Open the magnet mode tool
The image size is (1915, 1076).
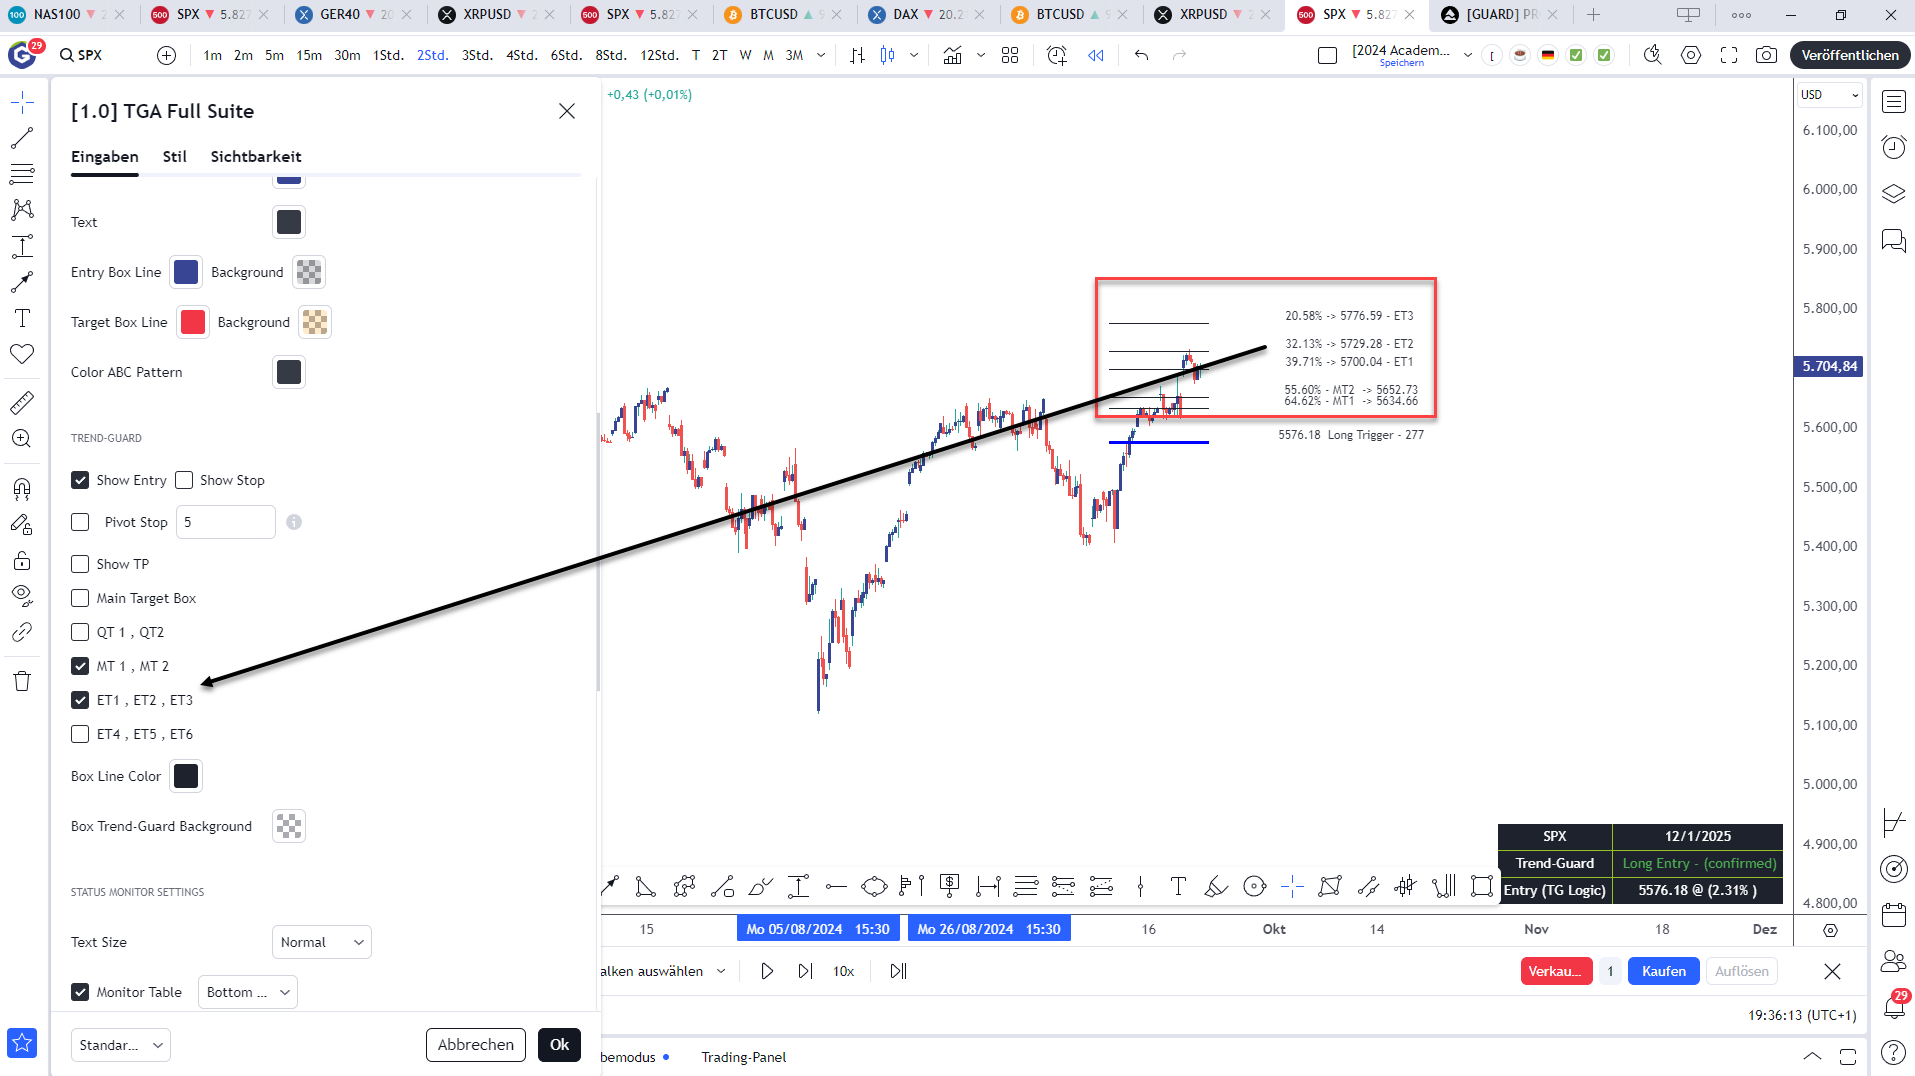[x=22, y=488]
